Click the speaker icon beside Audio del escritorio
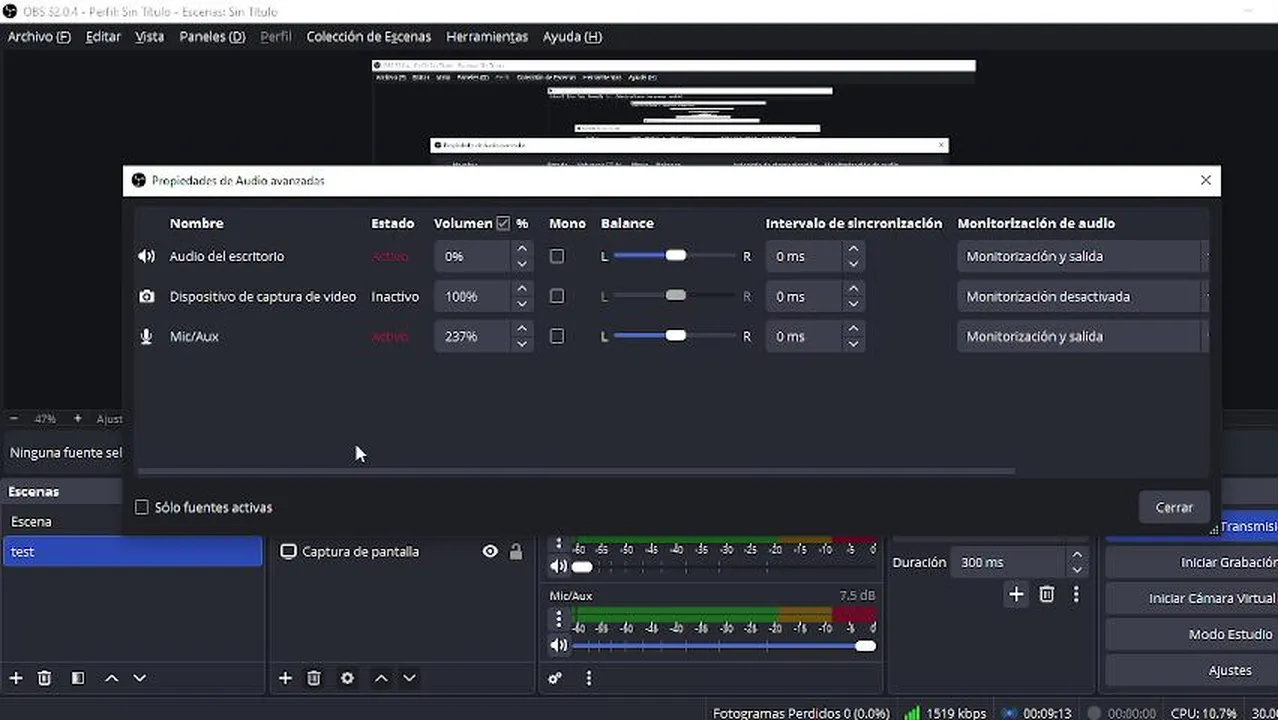The height and width of the screenshot is (720, 1278). point(146,256)
